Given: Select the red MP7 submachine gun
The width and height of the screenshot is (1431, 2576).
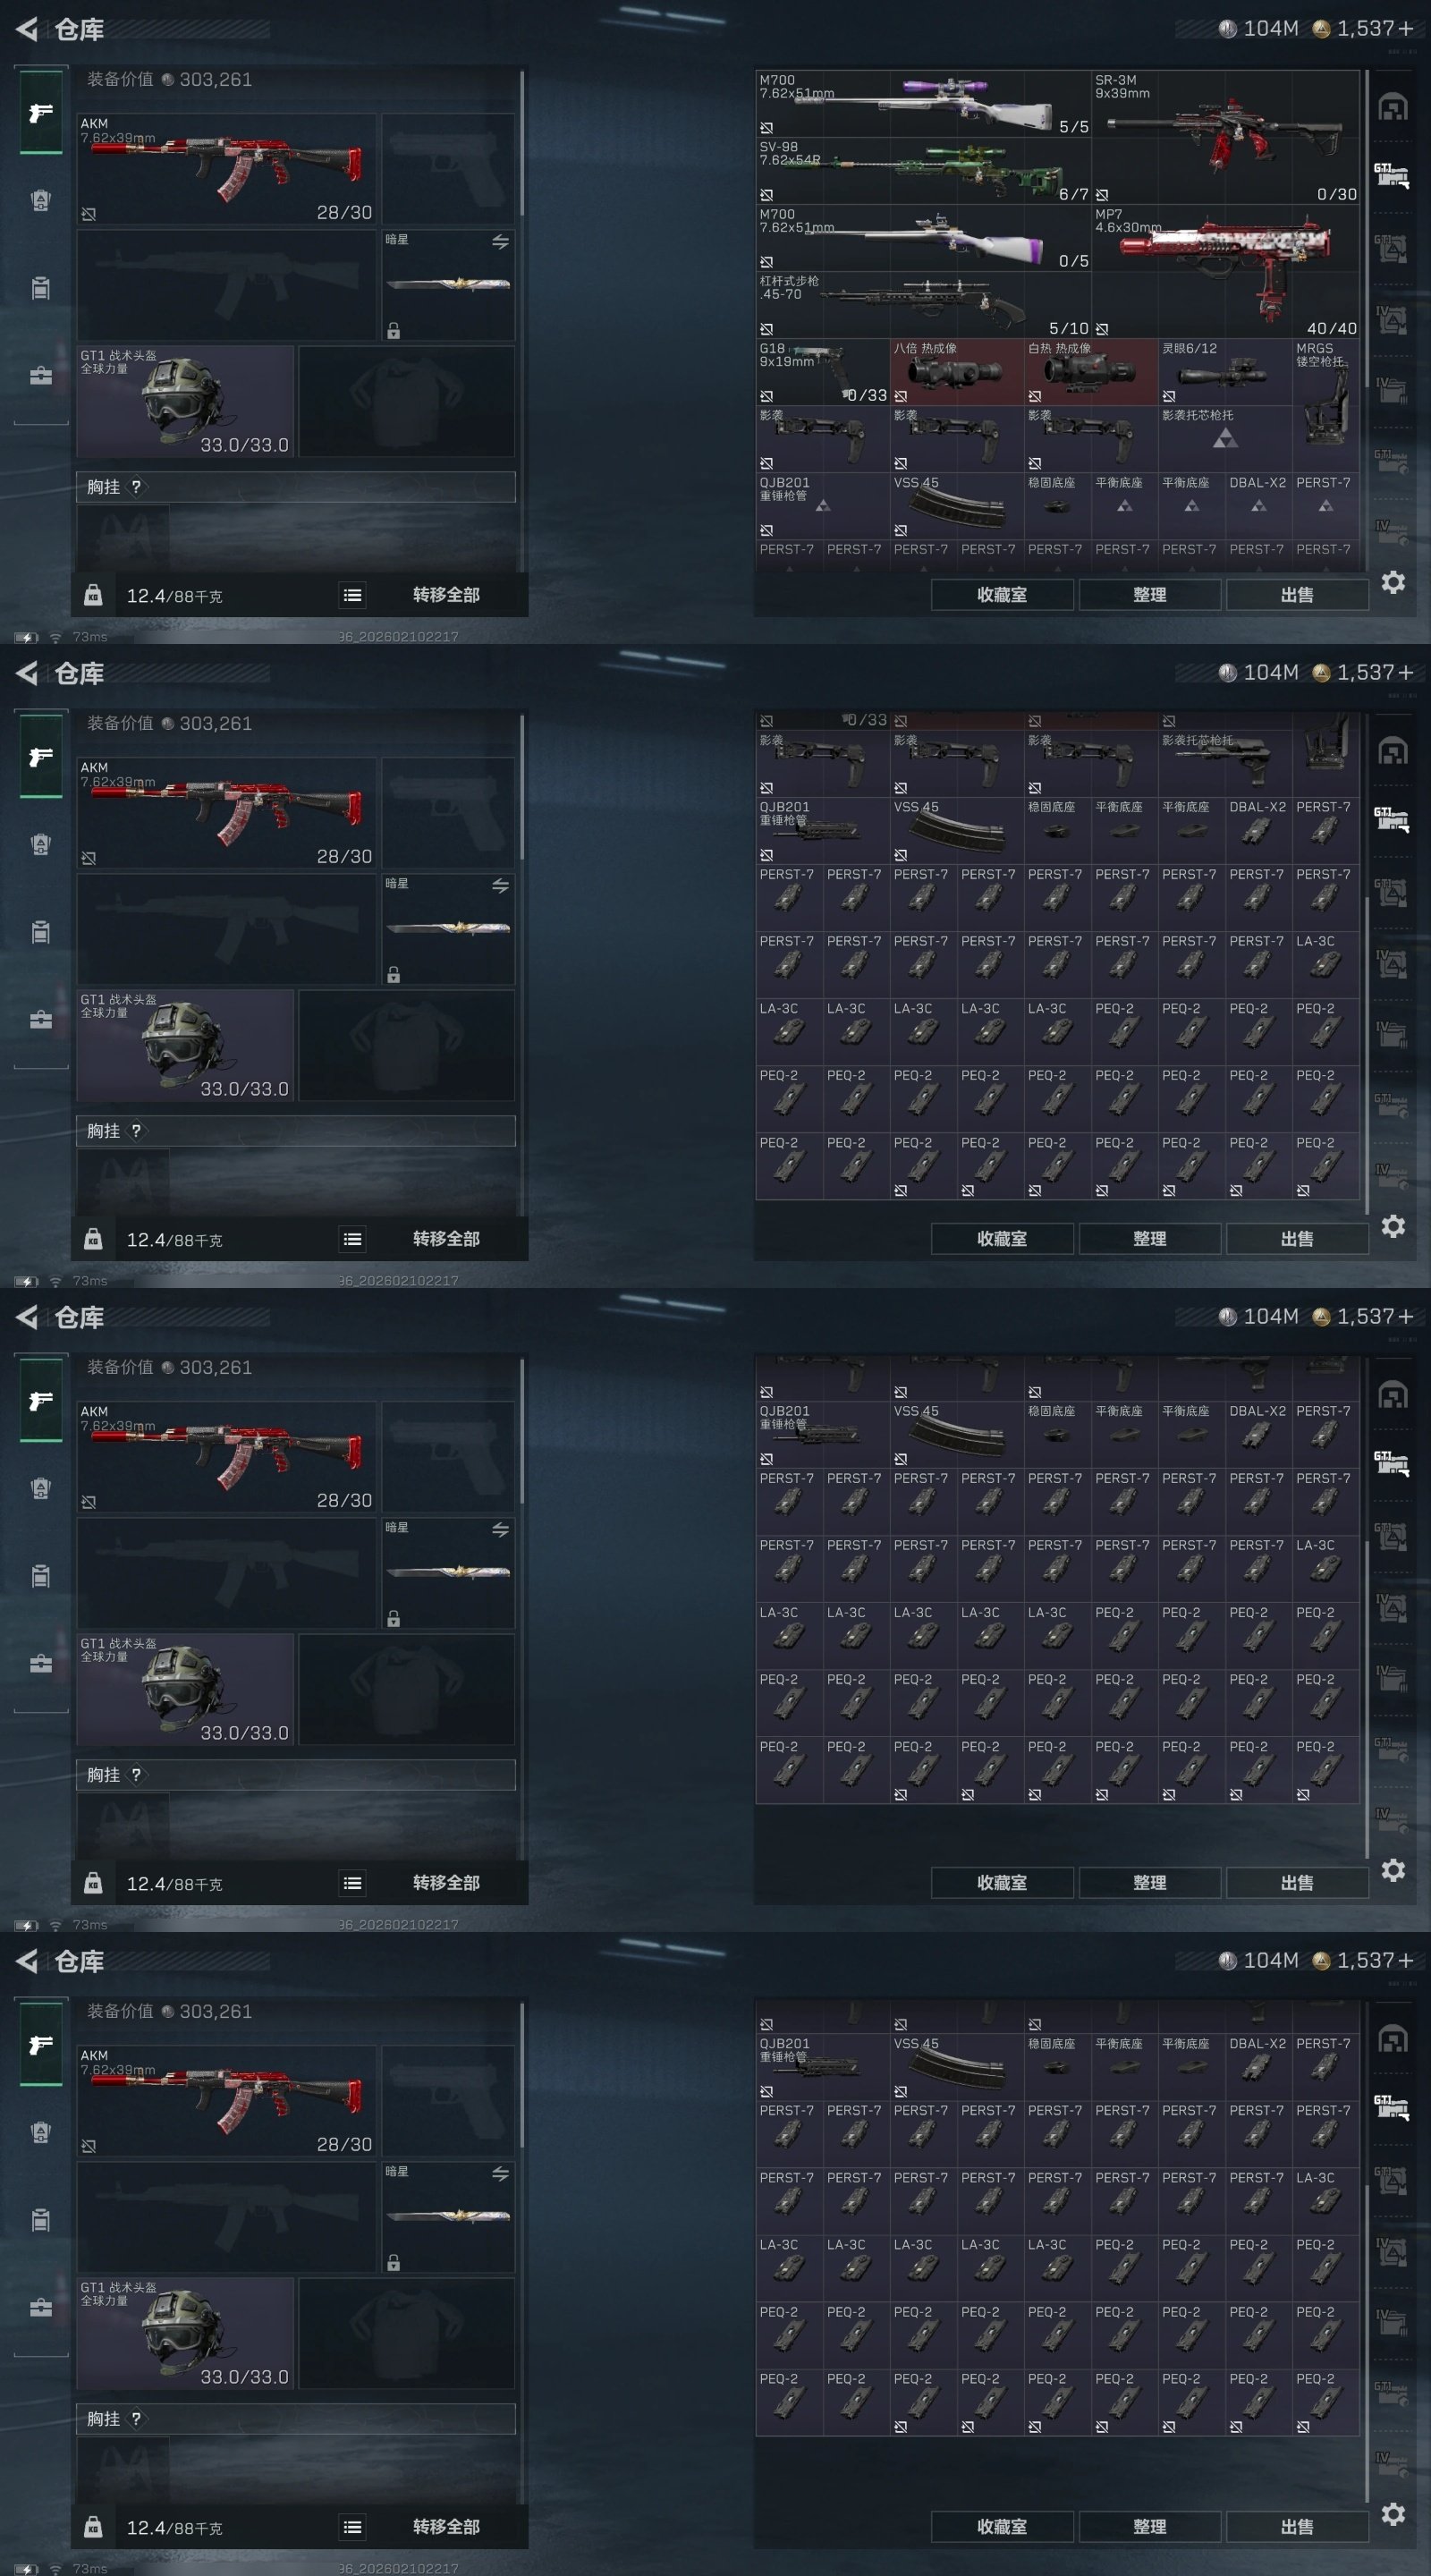Looking at the screenshot, I should pyautogui.click(x=1225, y=271).
